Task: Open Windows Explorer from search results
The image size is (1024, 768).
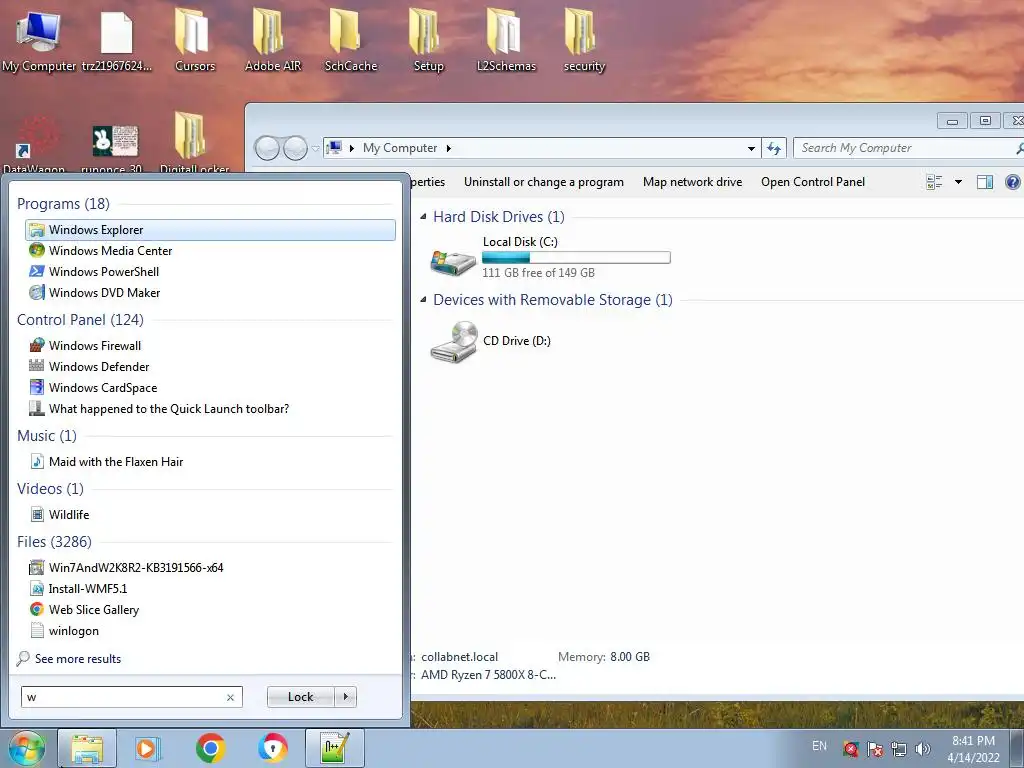Action: tap(210, 230)
